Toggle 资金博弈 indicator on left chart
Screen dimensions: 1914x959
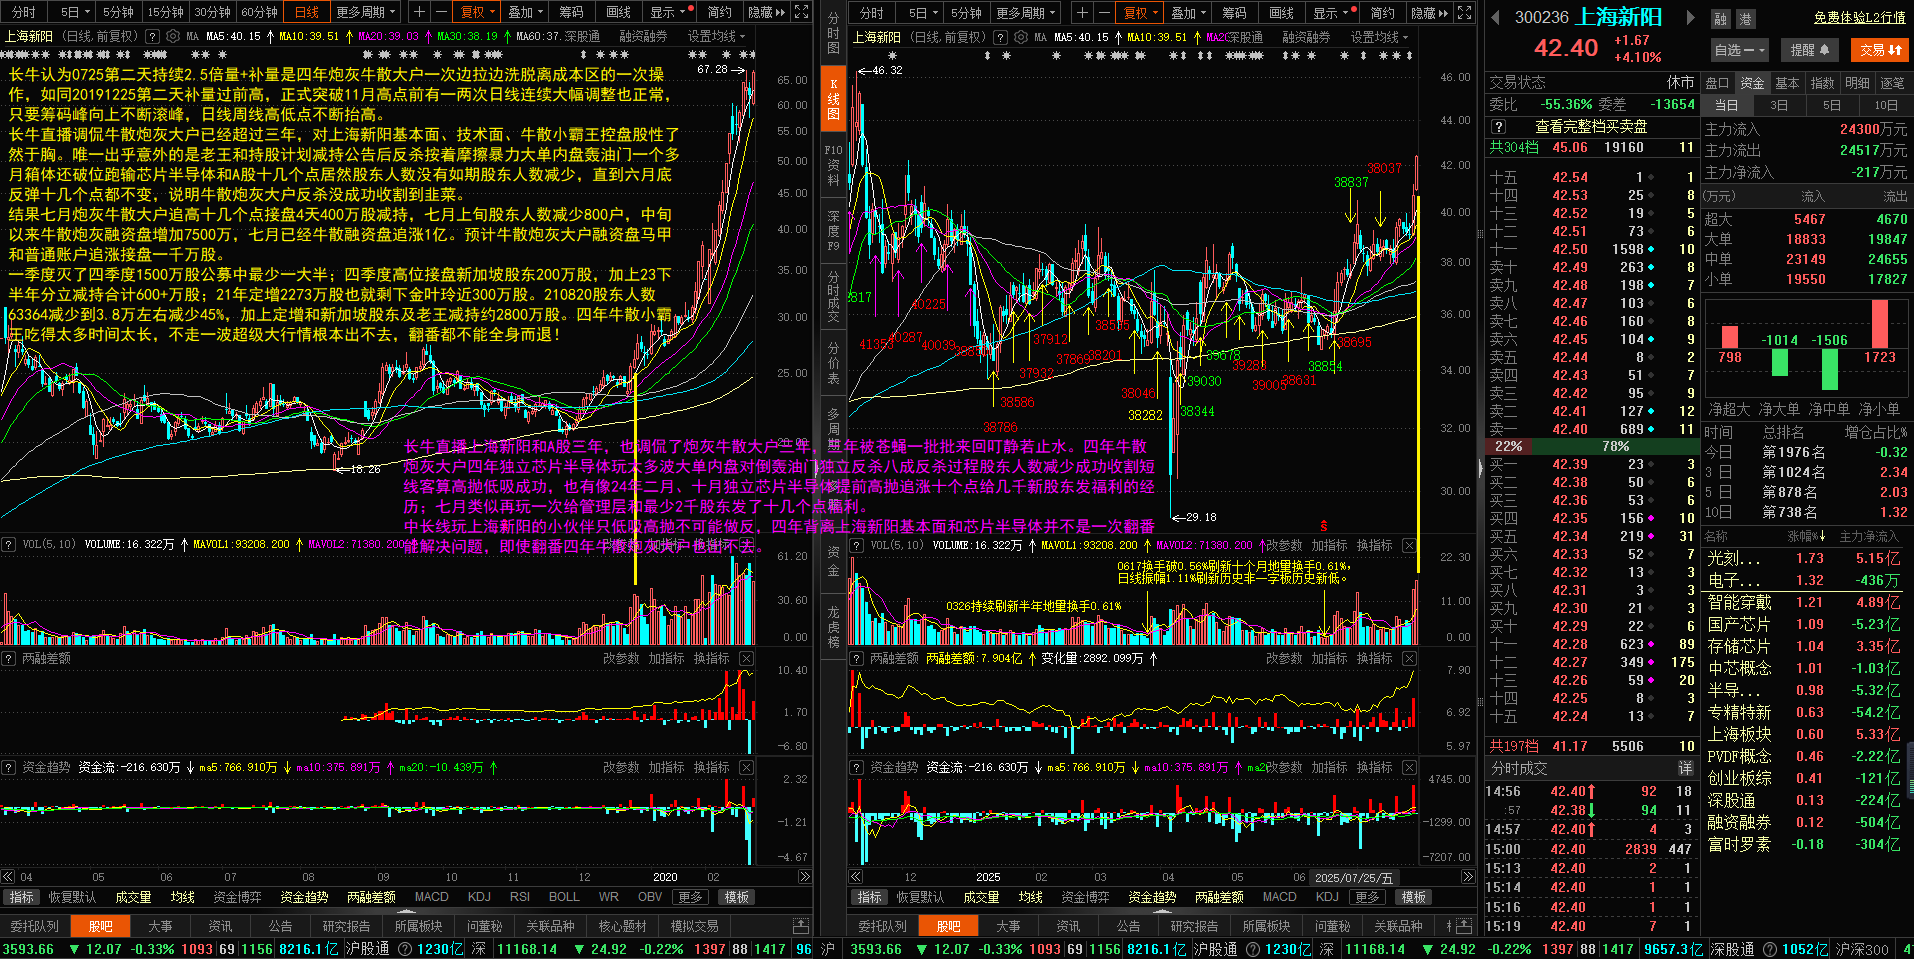pos(237,897)
